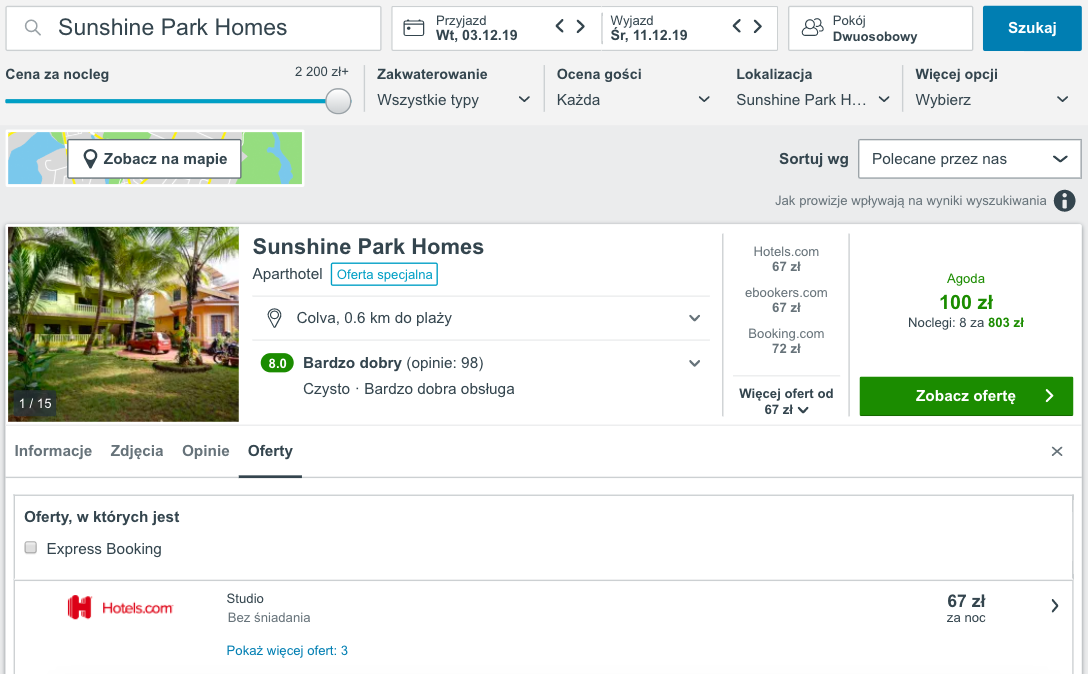Advance departure date to next day
Screen dimensions: 1088x674
757,27
